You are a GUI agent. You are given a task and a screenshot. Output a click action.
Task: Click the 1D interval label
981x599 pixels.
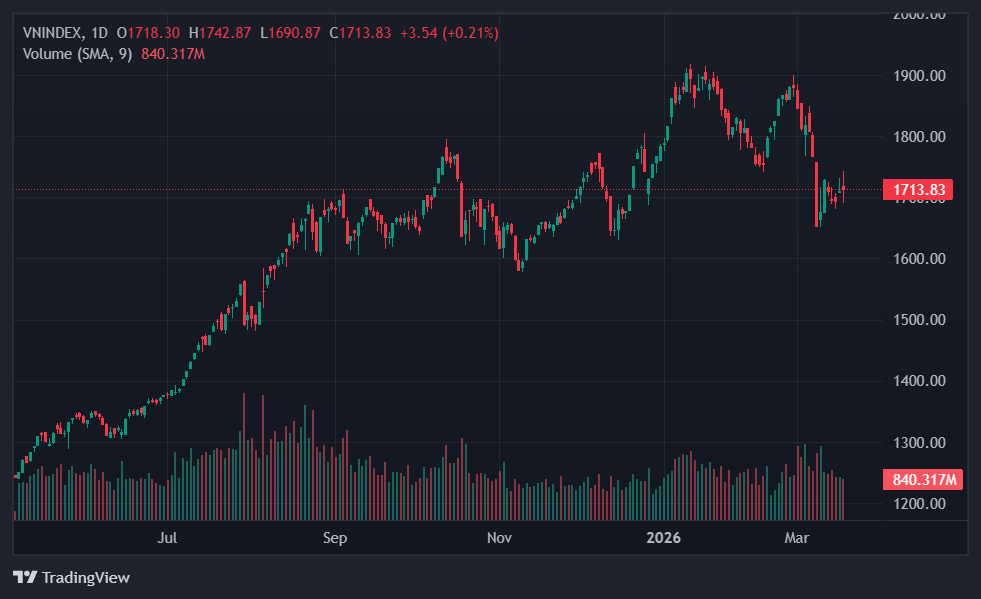(99, 33)
